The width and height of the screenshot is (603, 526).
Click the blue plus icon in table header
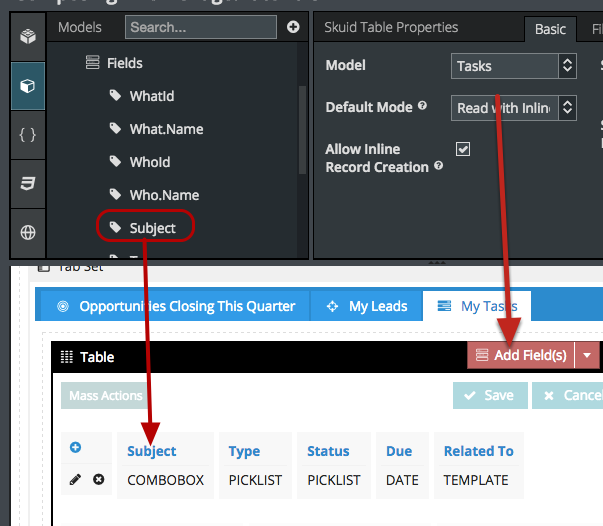pyautogui.click(x=75, y=448)
